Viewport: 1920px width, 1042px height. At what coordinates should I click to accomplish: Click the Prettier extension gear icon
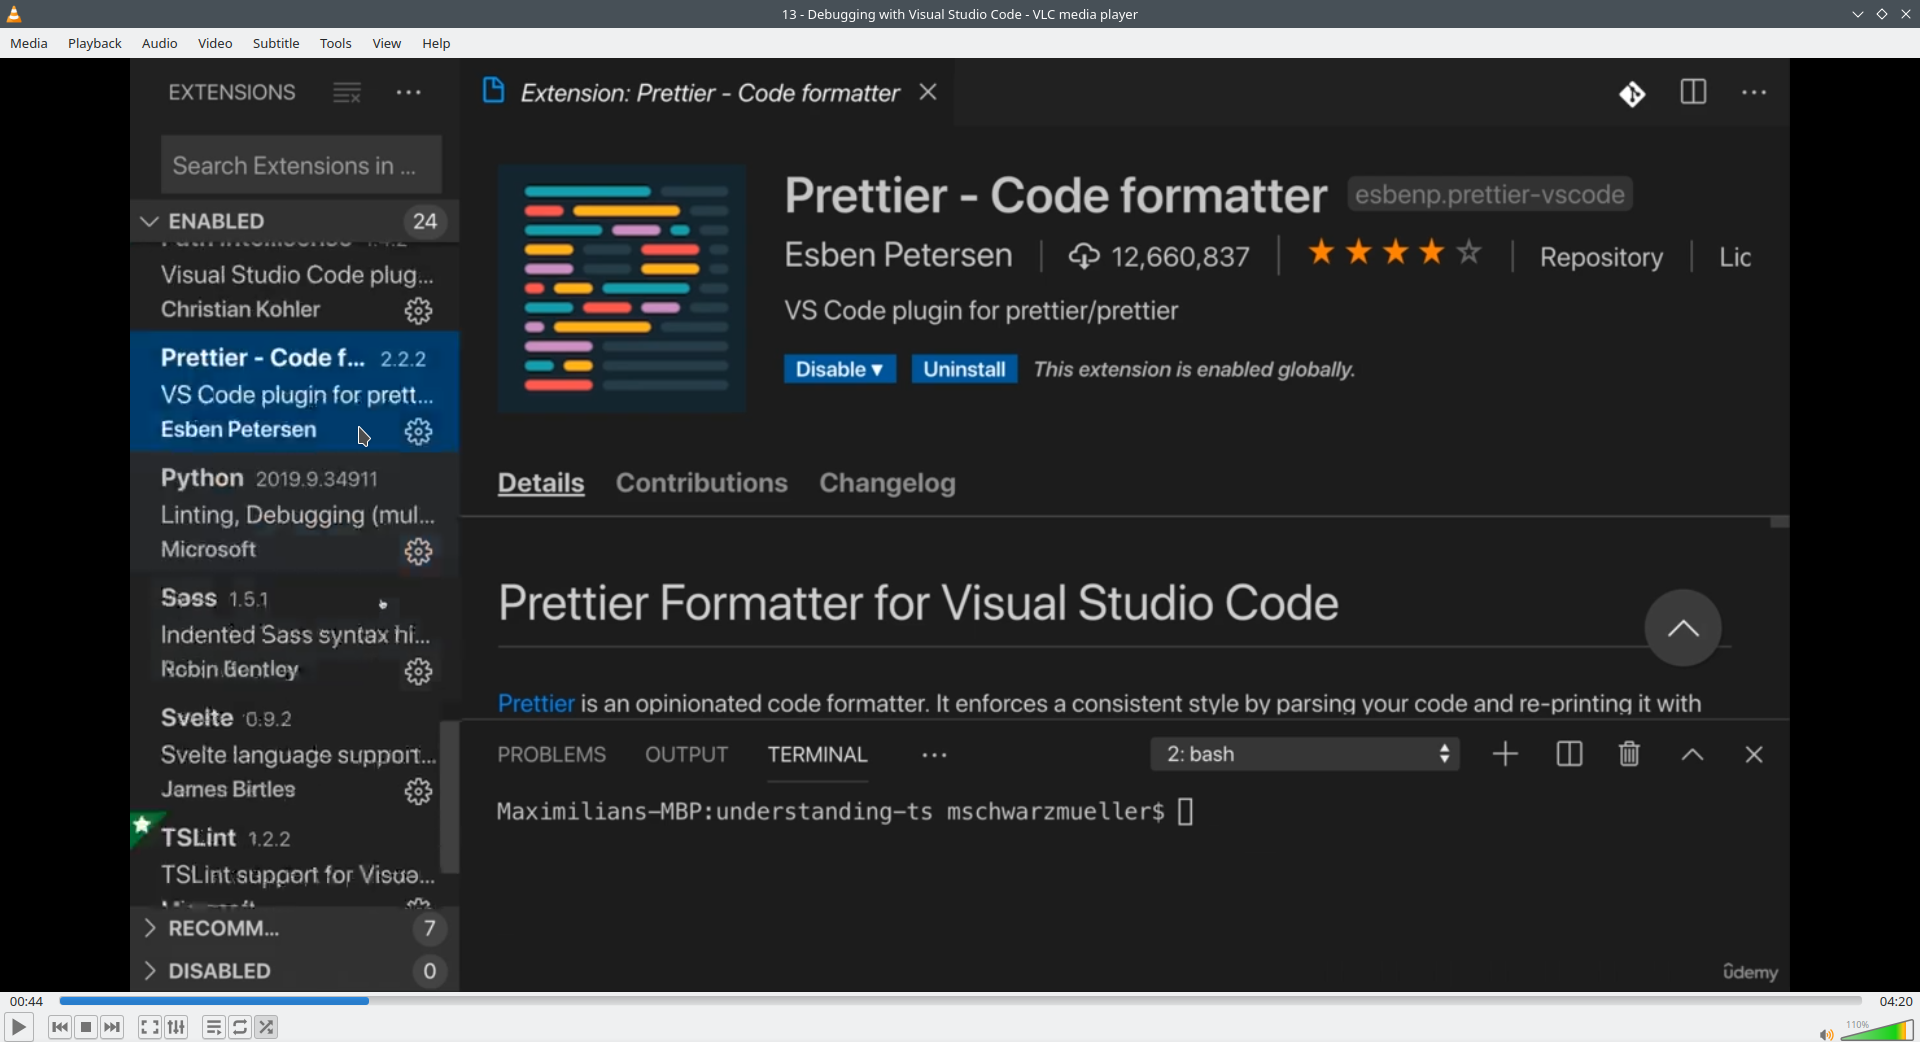click(x=418, y=432)
